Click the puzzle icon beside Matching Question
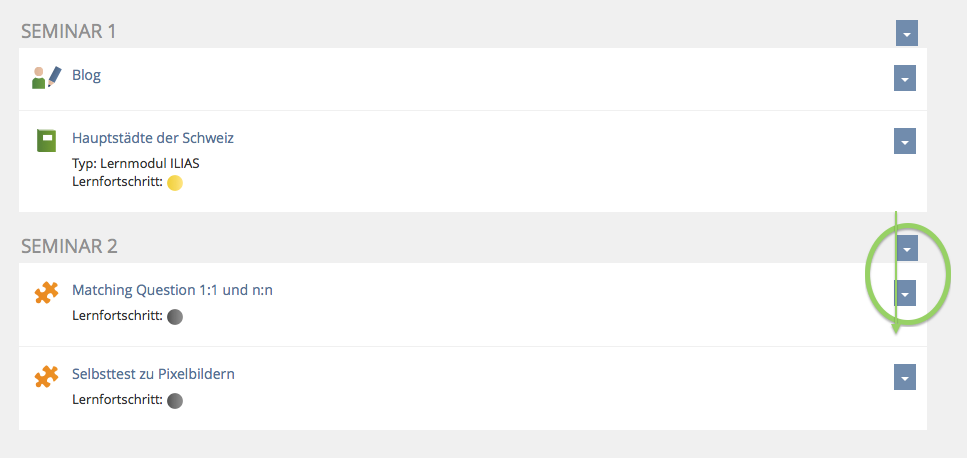 point(46,293)
